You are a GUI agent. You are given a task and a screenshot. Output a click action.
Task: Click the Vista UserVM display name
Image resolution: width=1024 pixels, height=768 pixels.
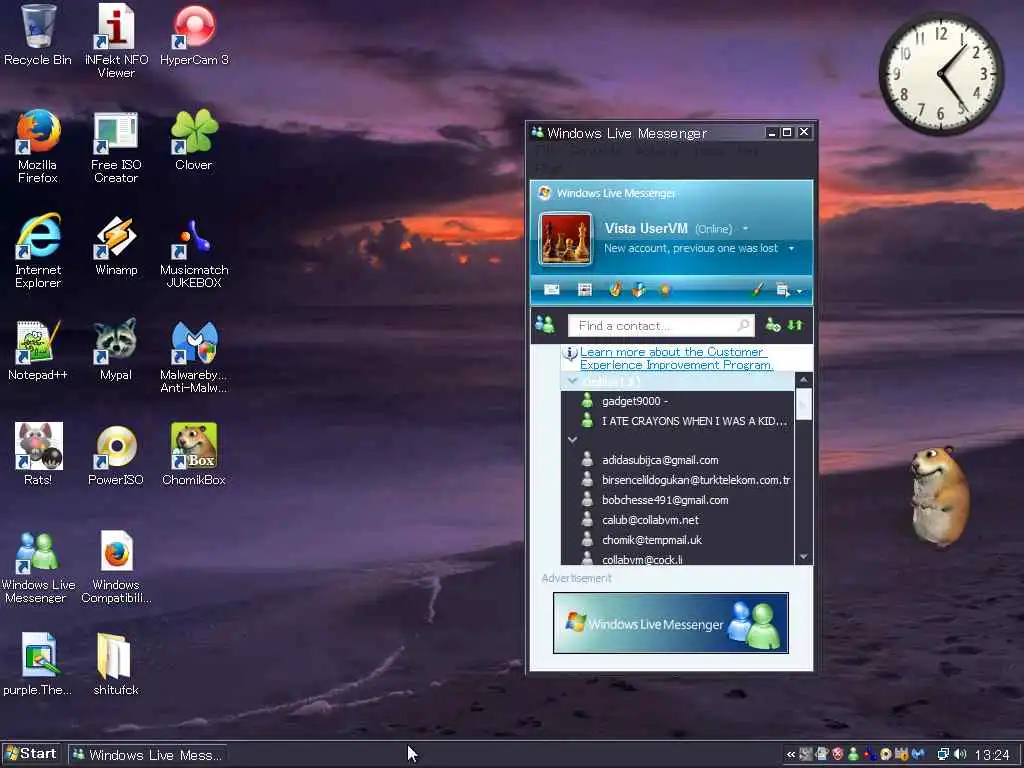click(646, 228)
